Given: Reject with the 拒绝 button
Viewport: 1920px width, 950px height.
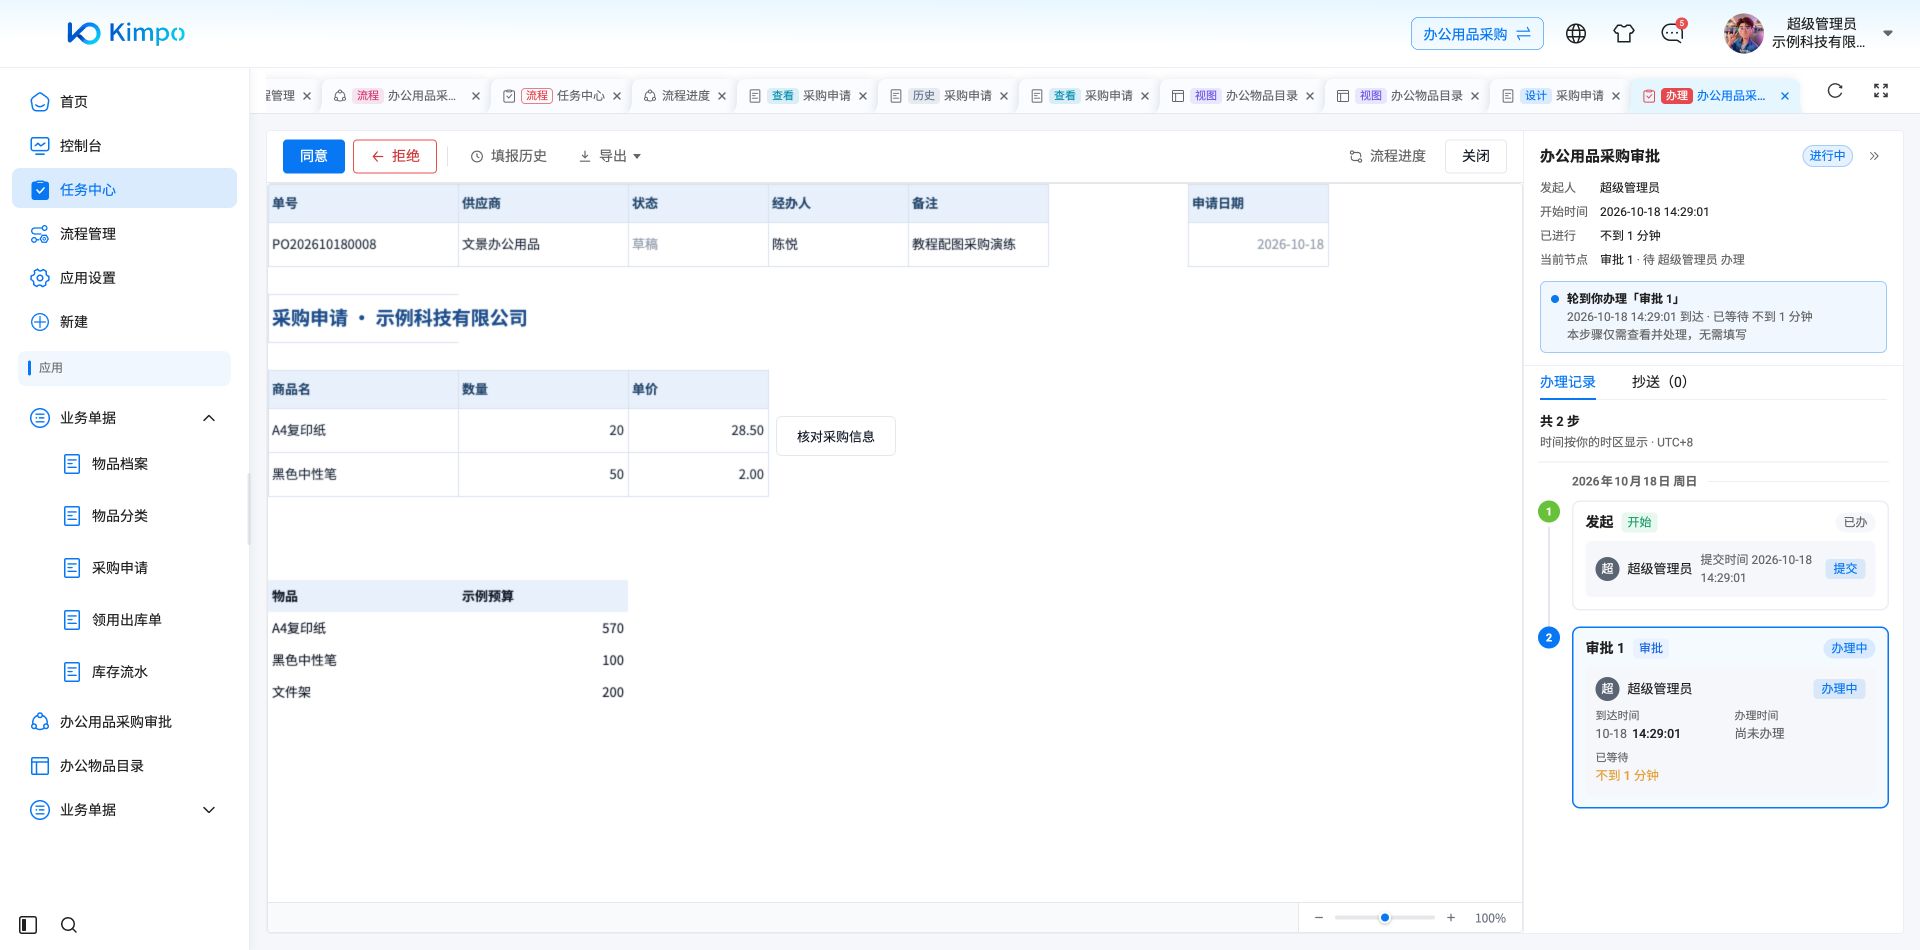Looking at the screenshot, I should (395, 156).
